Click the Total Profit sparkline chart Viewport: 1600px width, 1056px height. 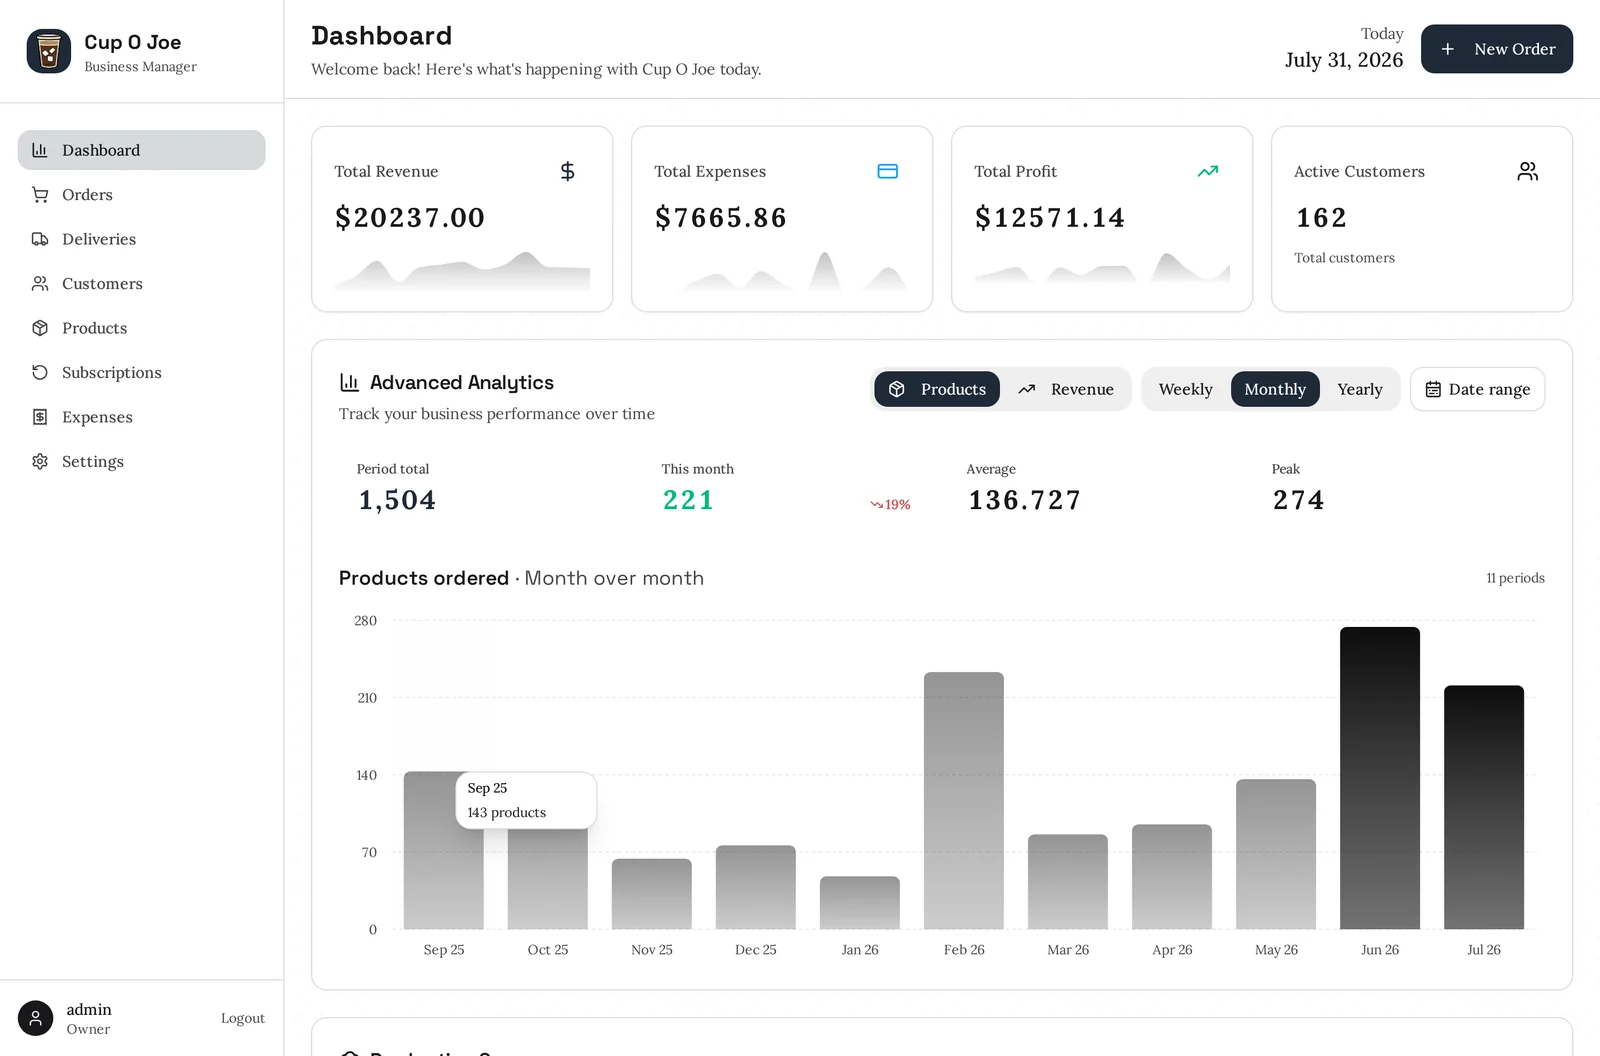click(1102, 267)
